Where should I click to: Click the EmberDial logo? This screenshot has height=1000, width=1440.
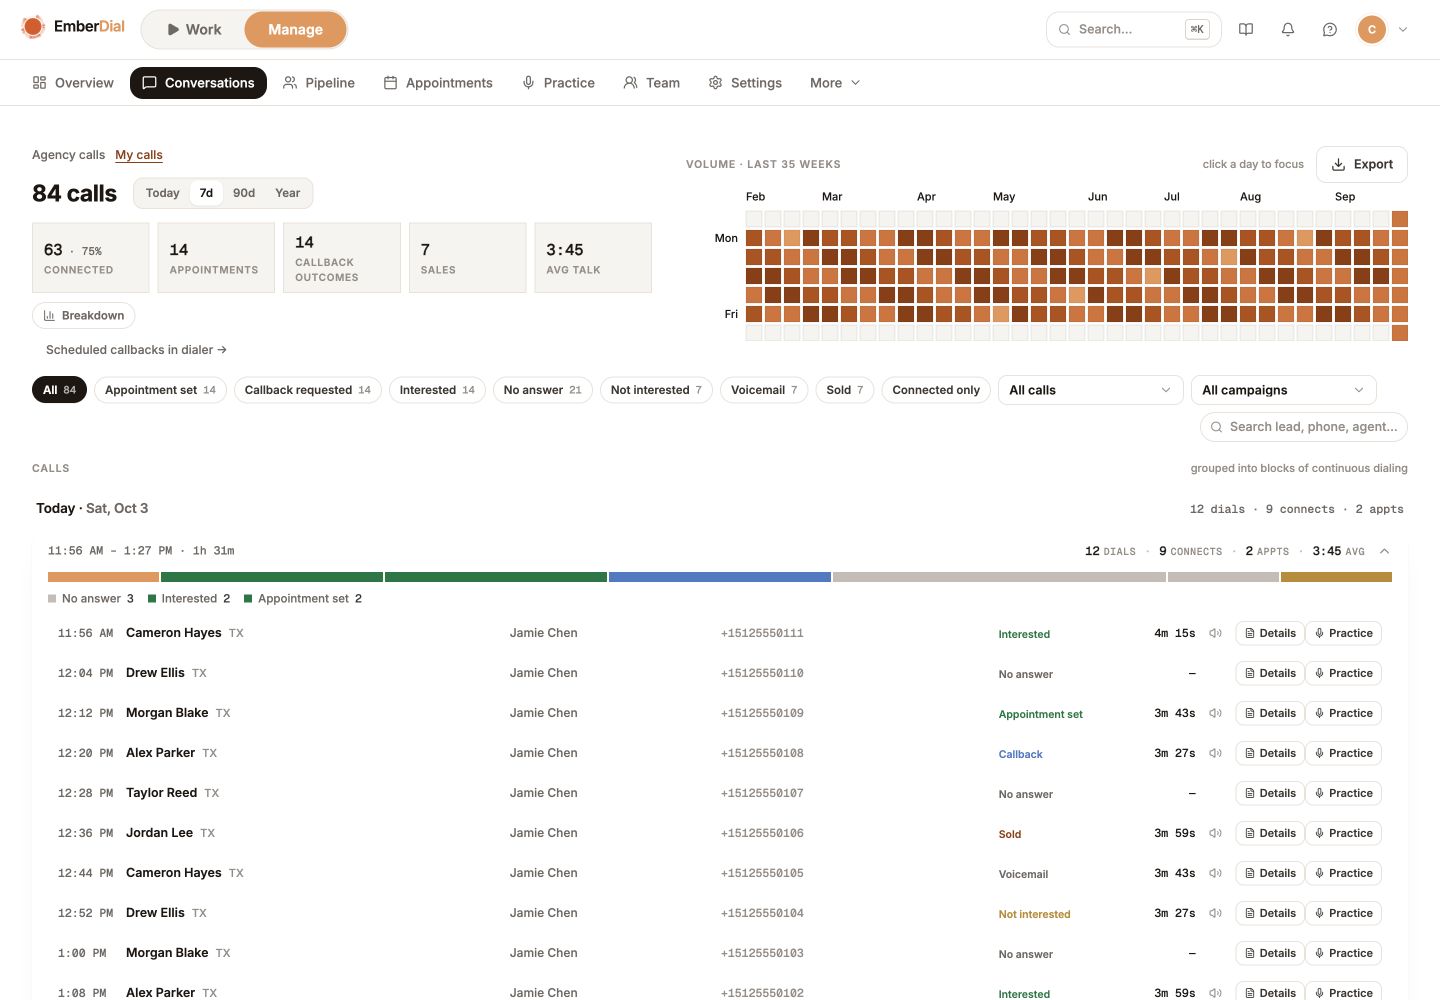[73, 27]
